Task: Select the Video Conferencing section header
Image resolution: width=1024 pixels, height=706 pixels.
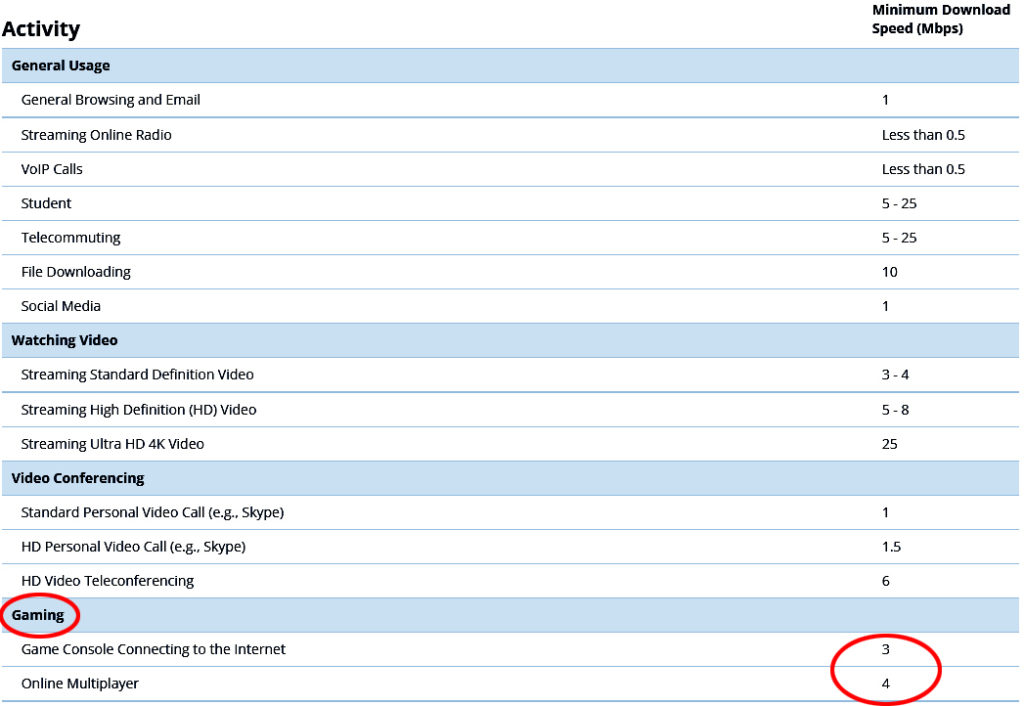Action: pos(78,478)
